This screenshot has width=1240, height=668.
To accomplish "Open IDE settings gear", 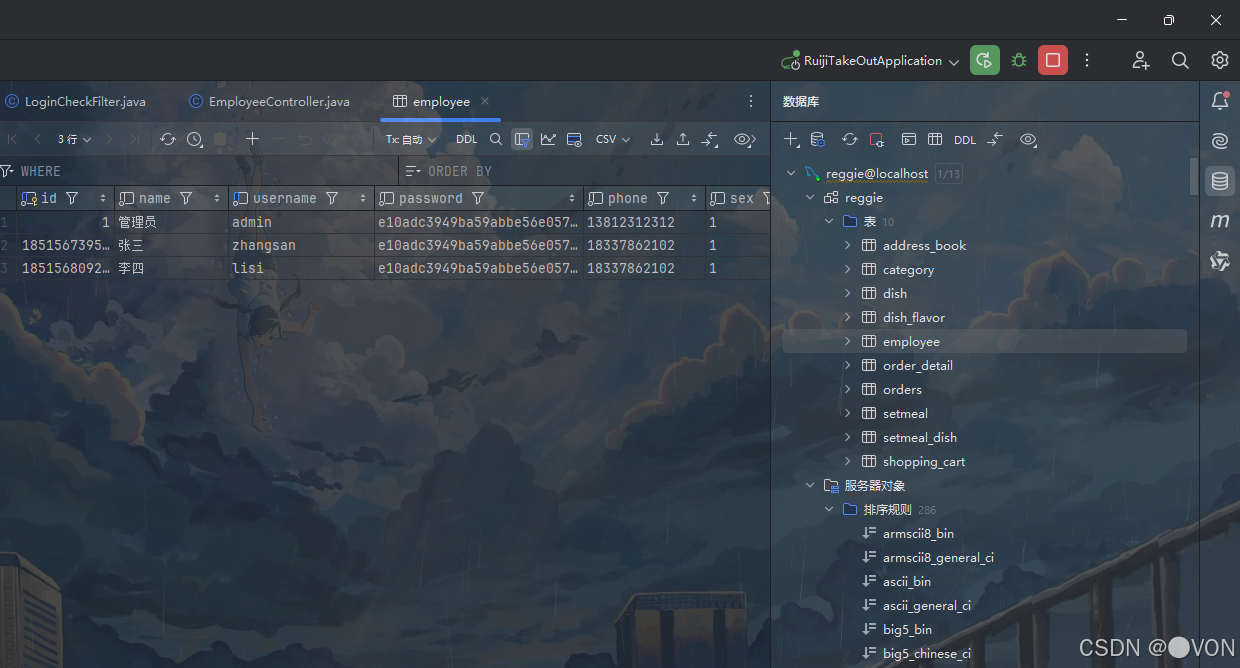I will click(1219, 60).
